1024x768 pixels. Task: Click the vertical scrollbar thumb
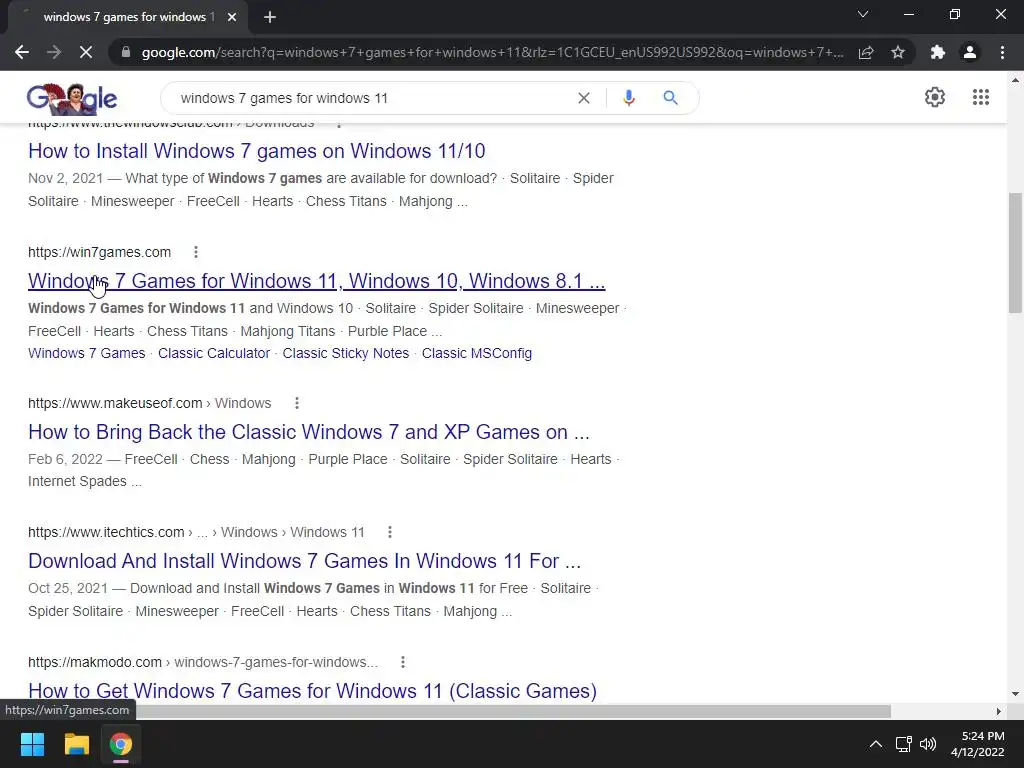(1015, 253)
